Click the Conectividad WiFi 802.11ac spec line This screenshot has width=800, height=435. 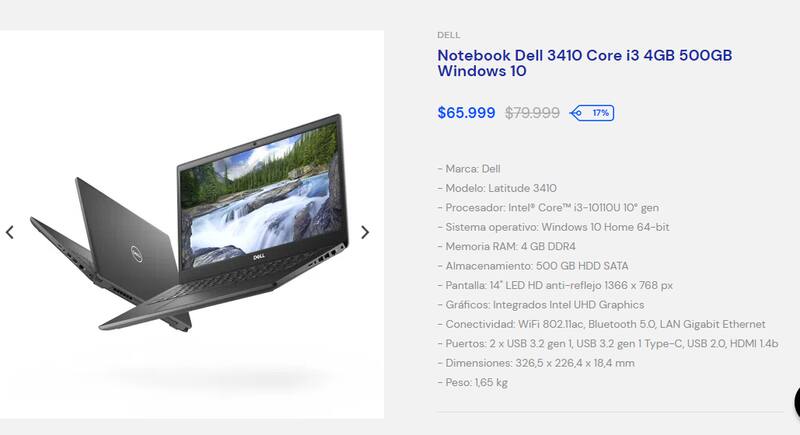[x=602, y=324]
